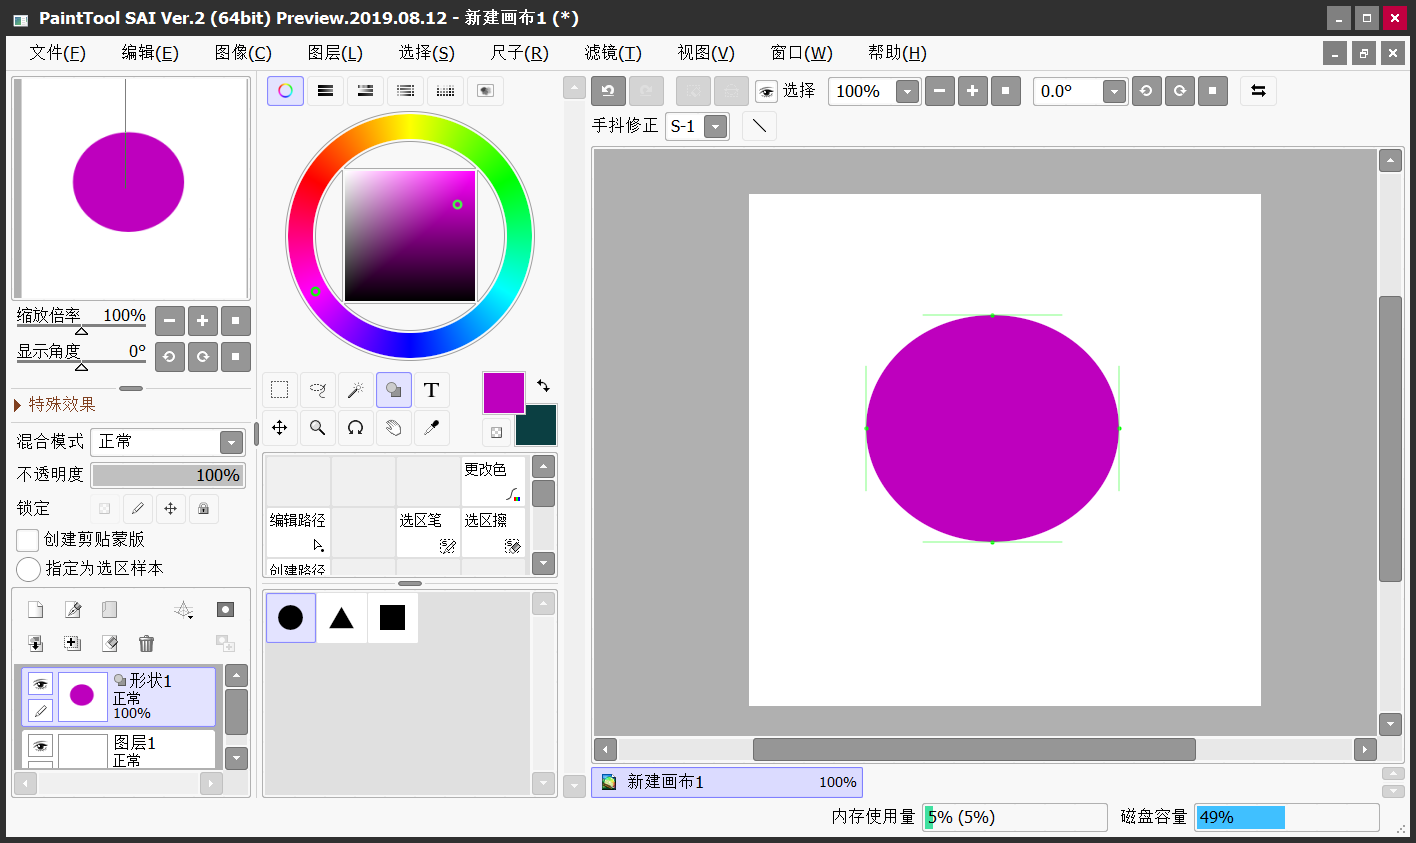Clear the layer with eraser icon
The height and width of the screenshot is (843, 1416).
[110, 644]
